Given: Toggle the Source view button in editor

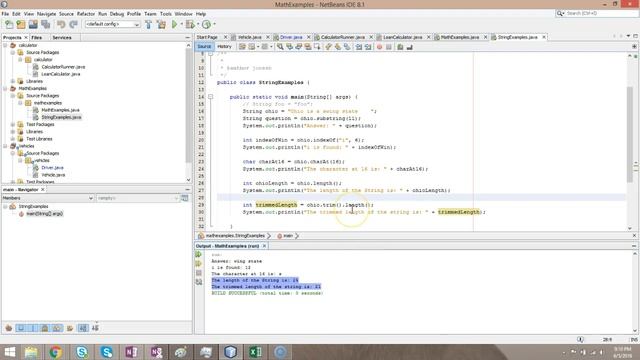Looking at the screenshot, I should (204, 47).
